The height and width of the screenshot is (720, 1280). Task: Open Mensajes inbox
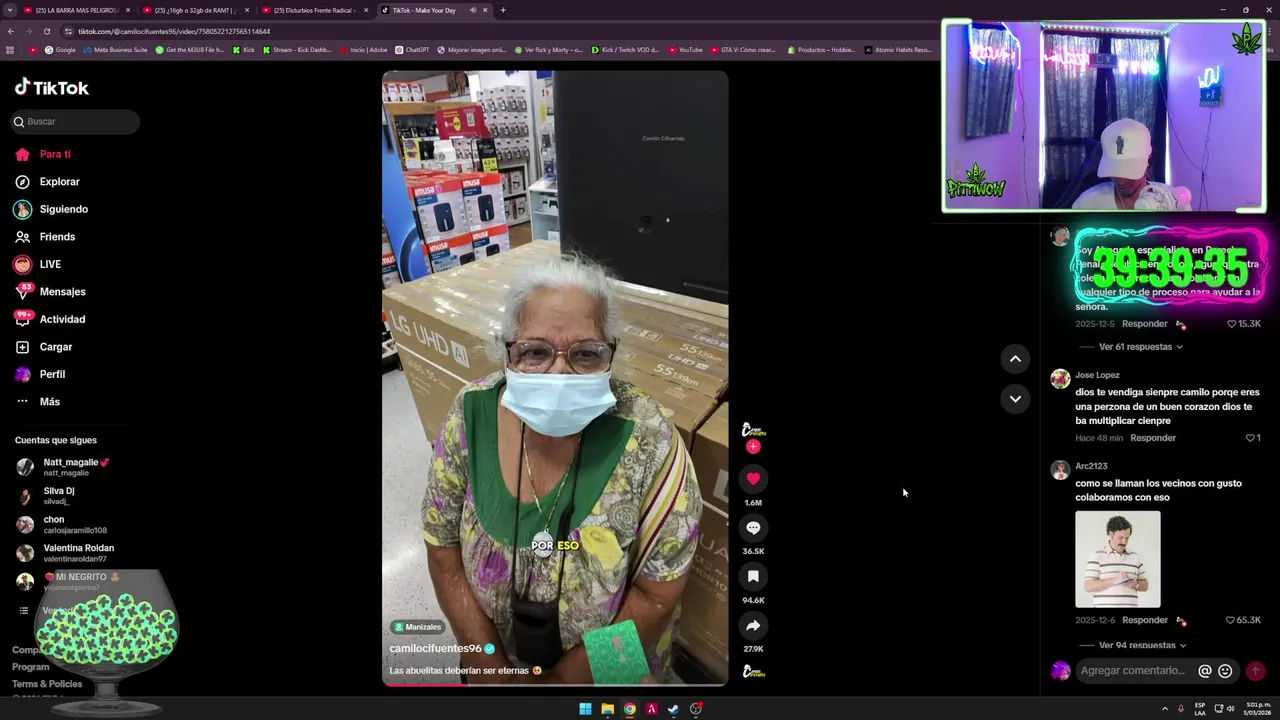pyautogui.click(x=50, y=292)
